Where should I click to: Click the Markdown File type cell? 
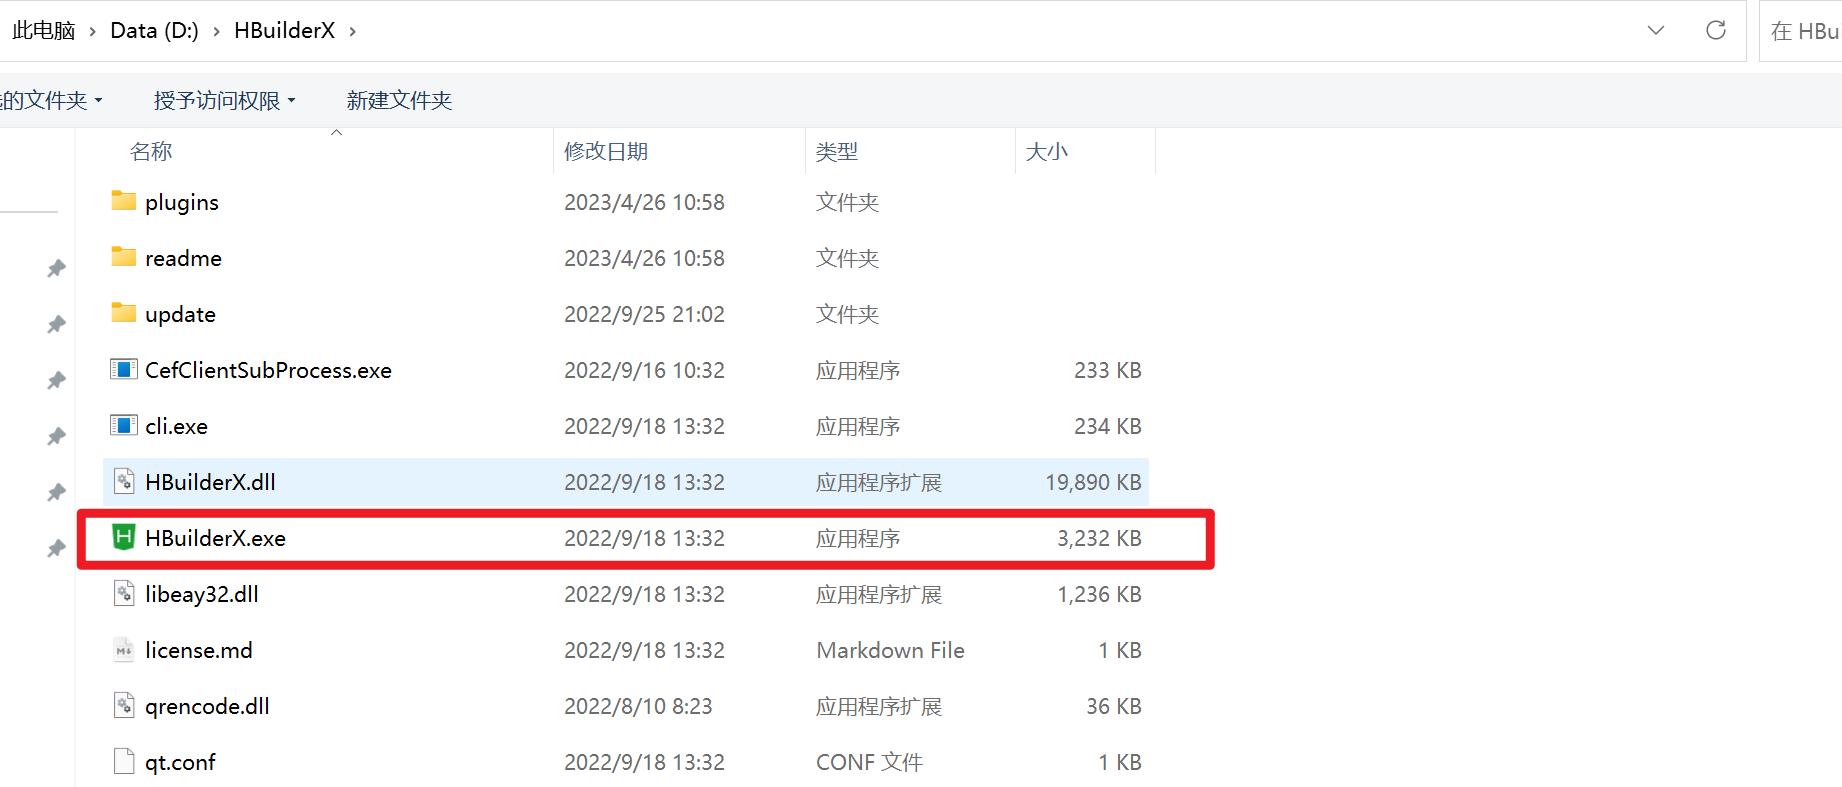point(890,650)
